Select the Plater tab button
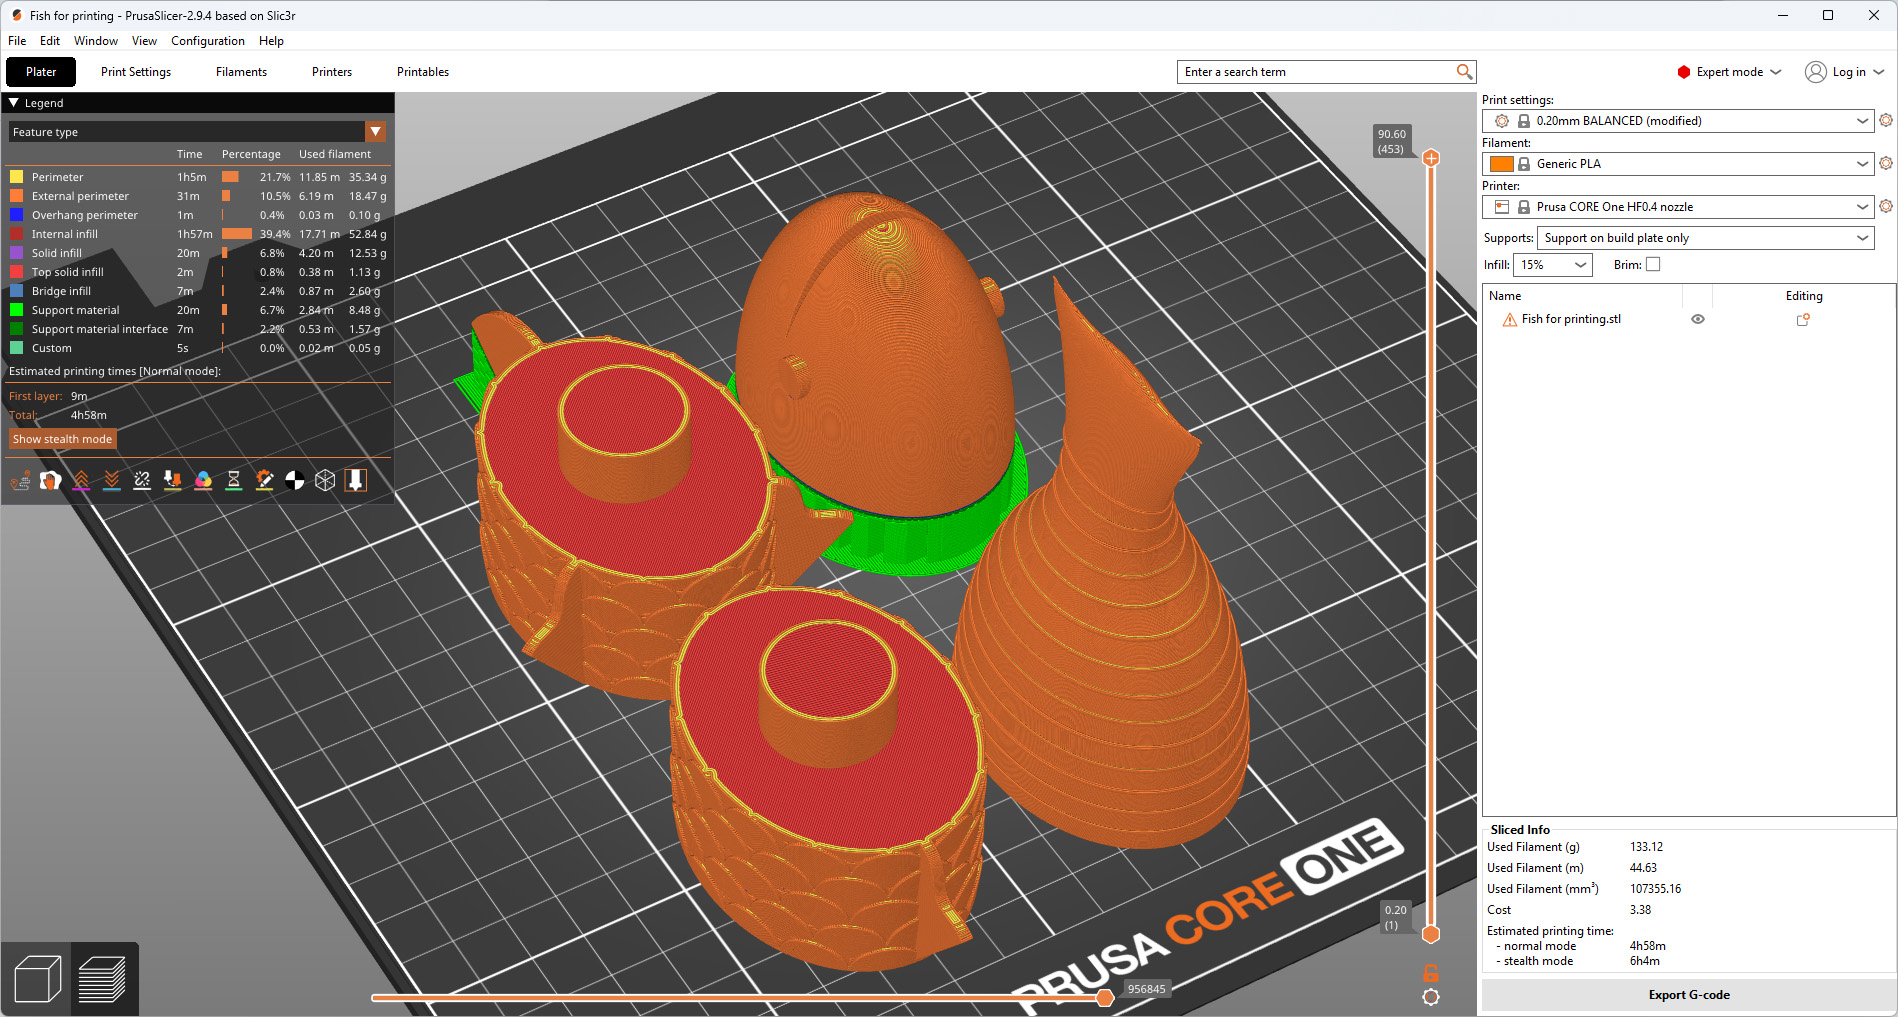Image resolution: width=1898 pixels, height=1017 pixels. tap(41, 72)
